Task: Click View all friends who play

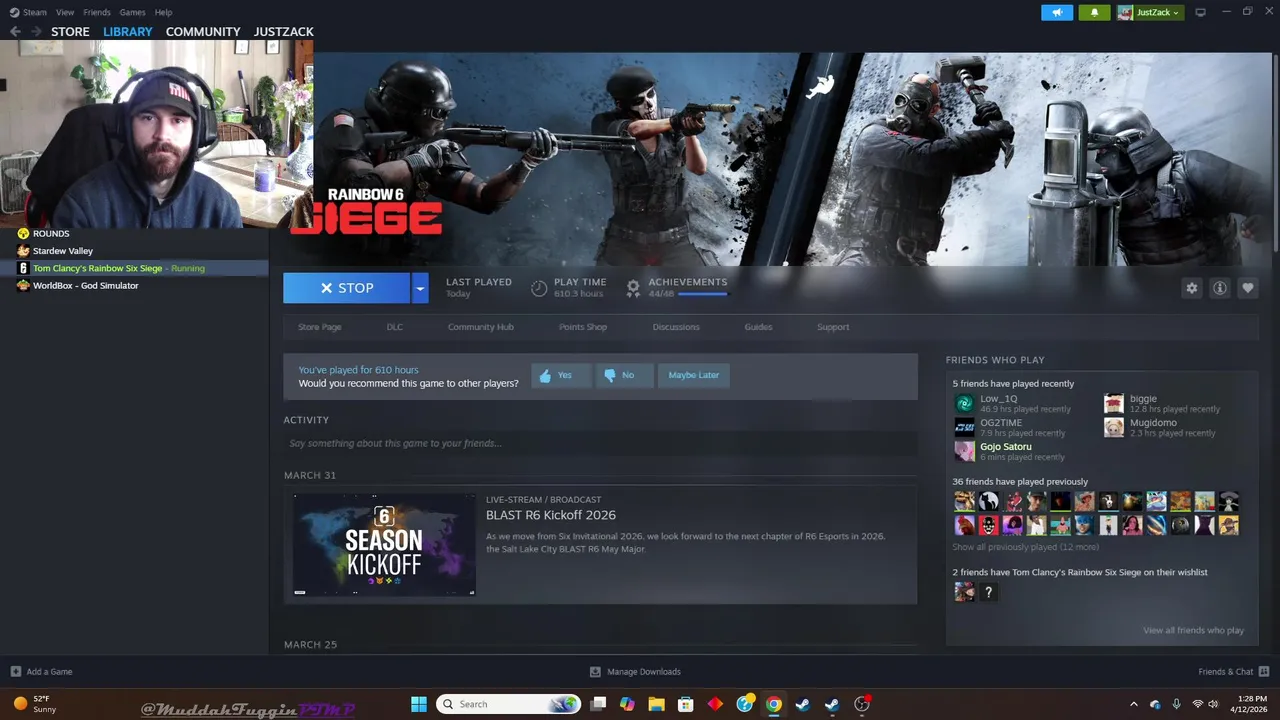Action: point(1193,630)
